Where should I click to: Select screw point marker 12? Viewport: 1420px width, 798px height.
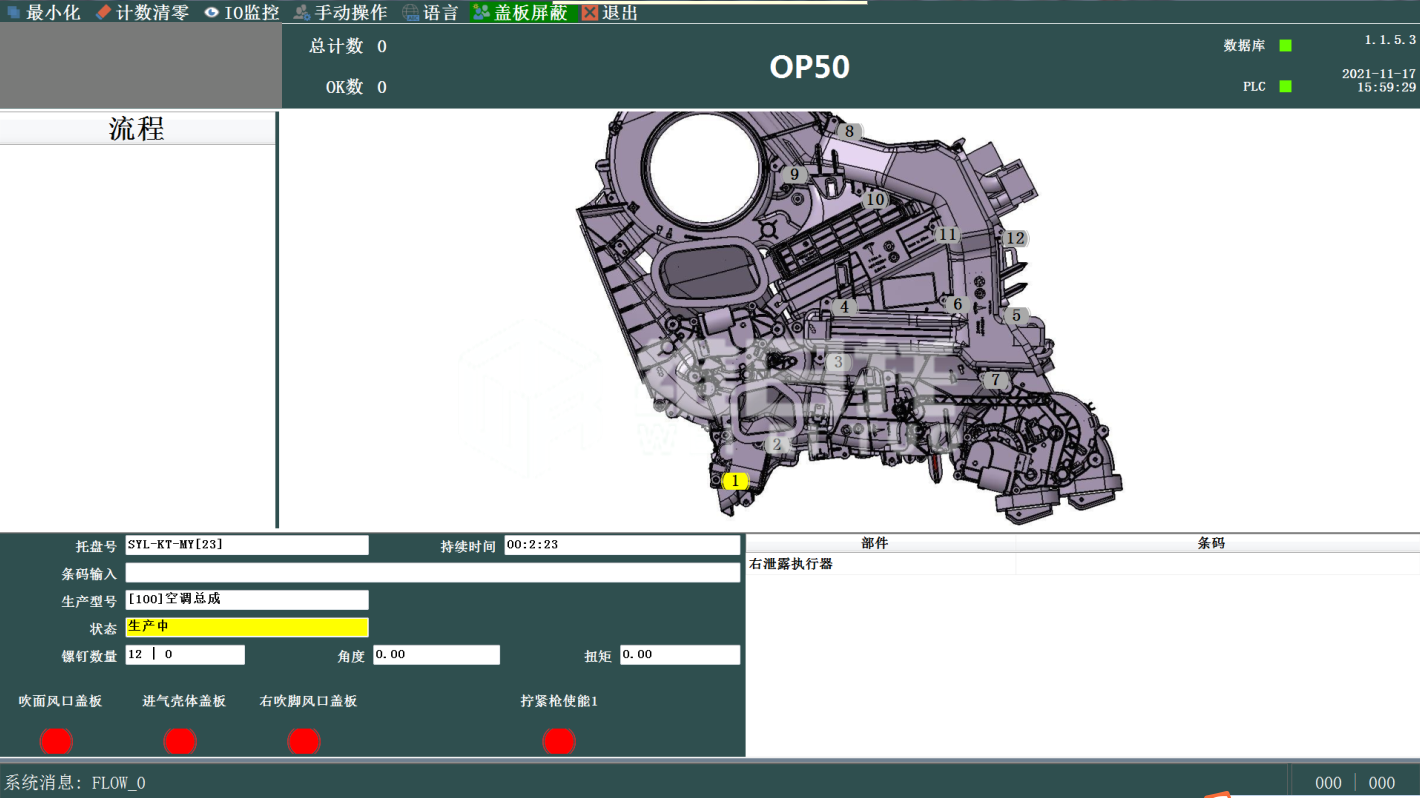(x=1015, y=238)
